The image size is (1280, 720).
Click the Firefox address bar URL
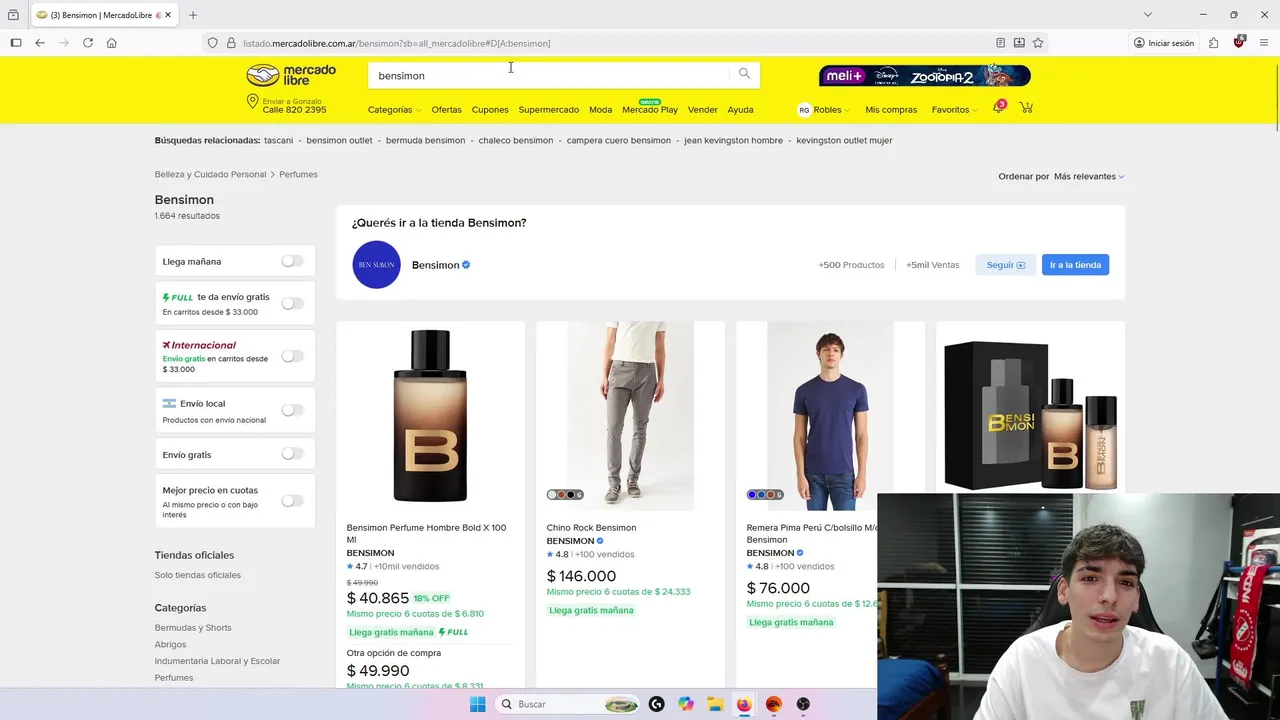coord(397,43)
